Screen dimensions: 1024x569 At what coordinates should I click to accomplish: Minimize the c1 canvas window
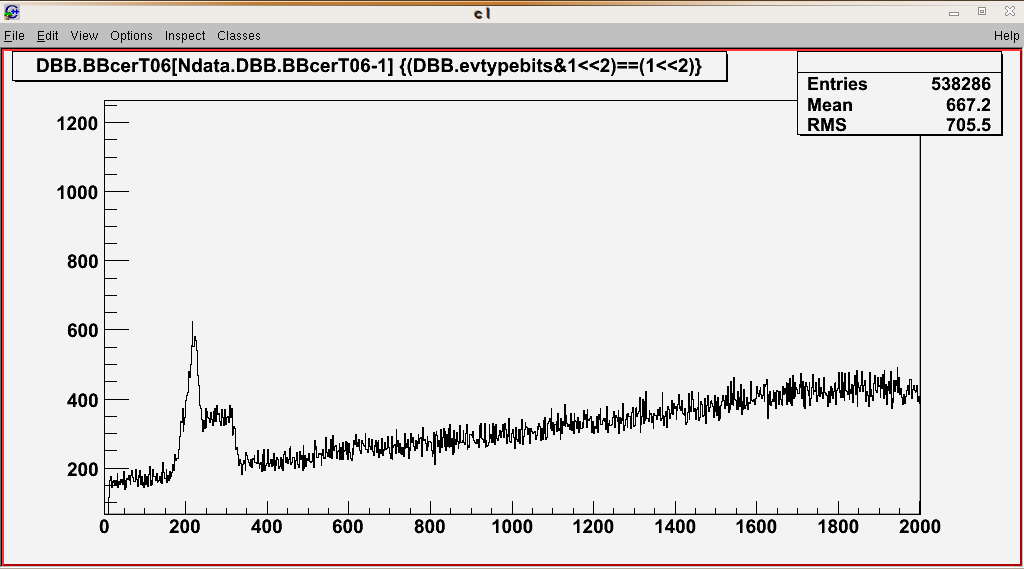pos(953,12)
